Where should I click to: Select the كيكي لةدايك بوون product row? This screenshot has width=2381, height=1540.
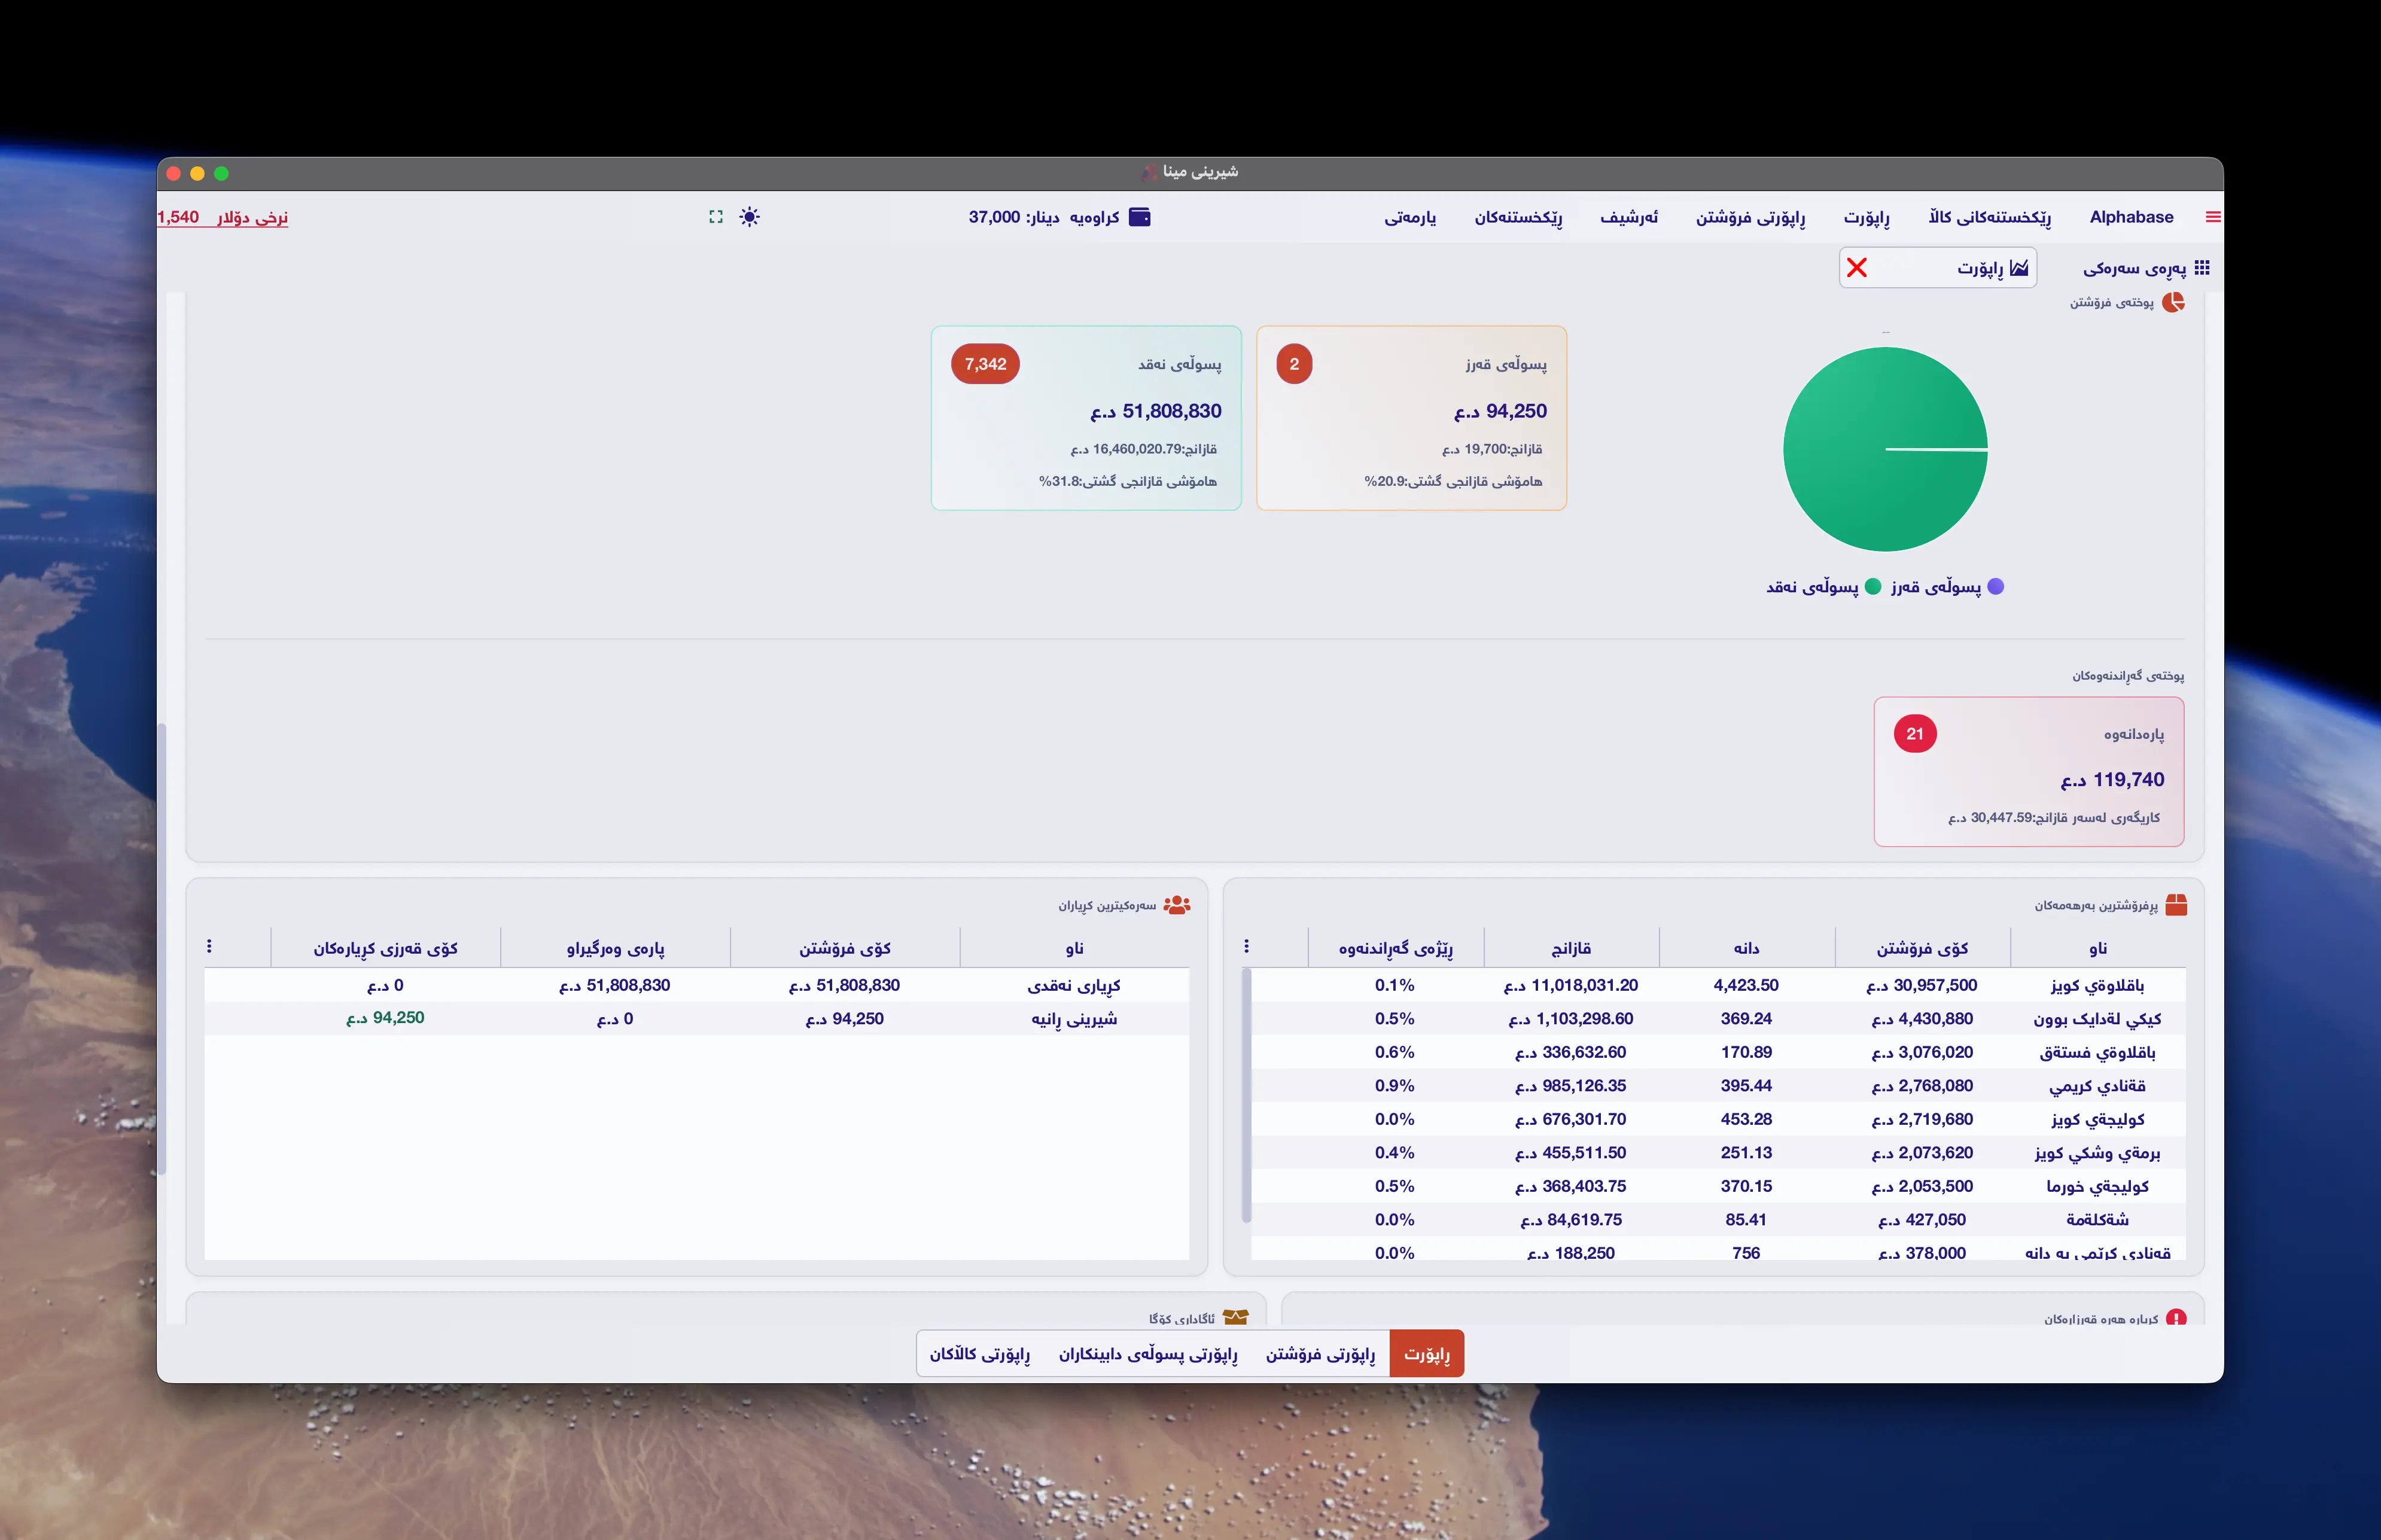coord(1718,1019)
